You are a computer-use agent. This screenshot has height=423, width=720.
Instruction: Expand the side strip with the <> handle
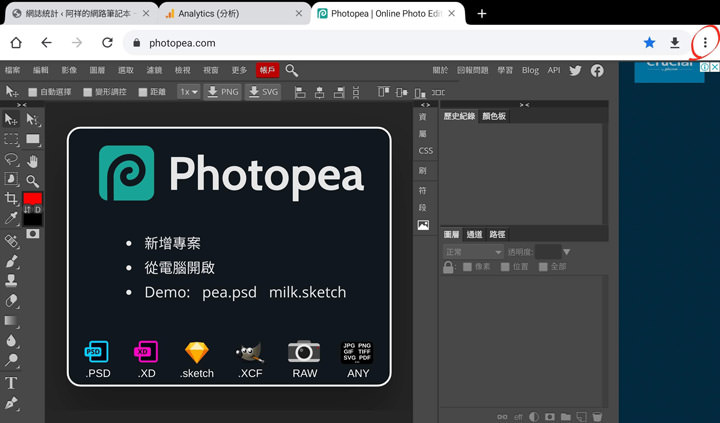click(425, 105)
